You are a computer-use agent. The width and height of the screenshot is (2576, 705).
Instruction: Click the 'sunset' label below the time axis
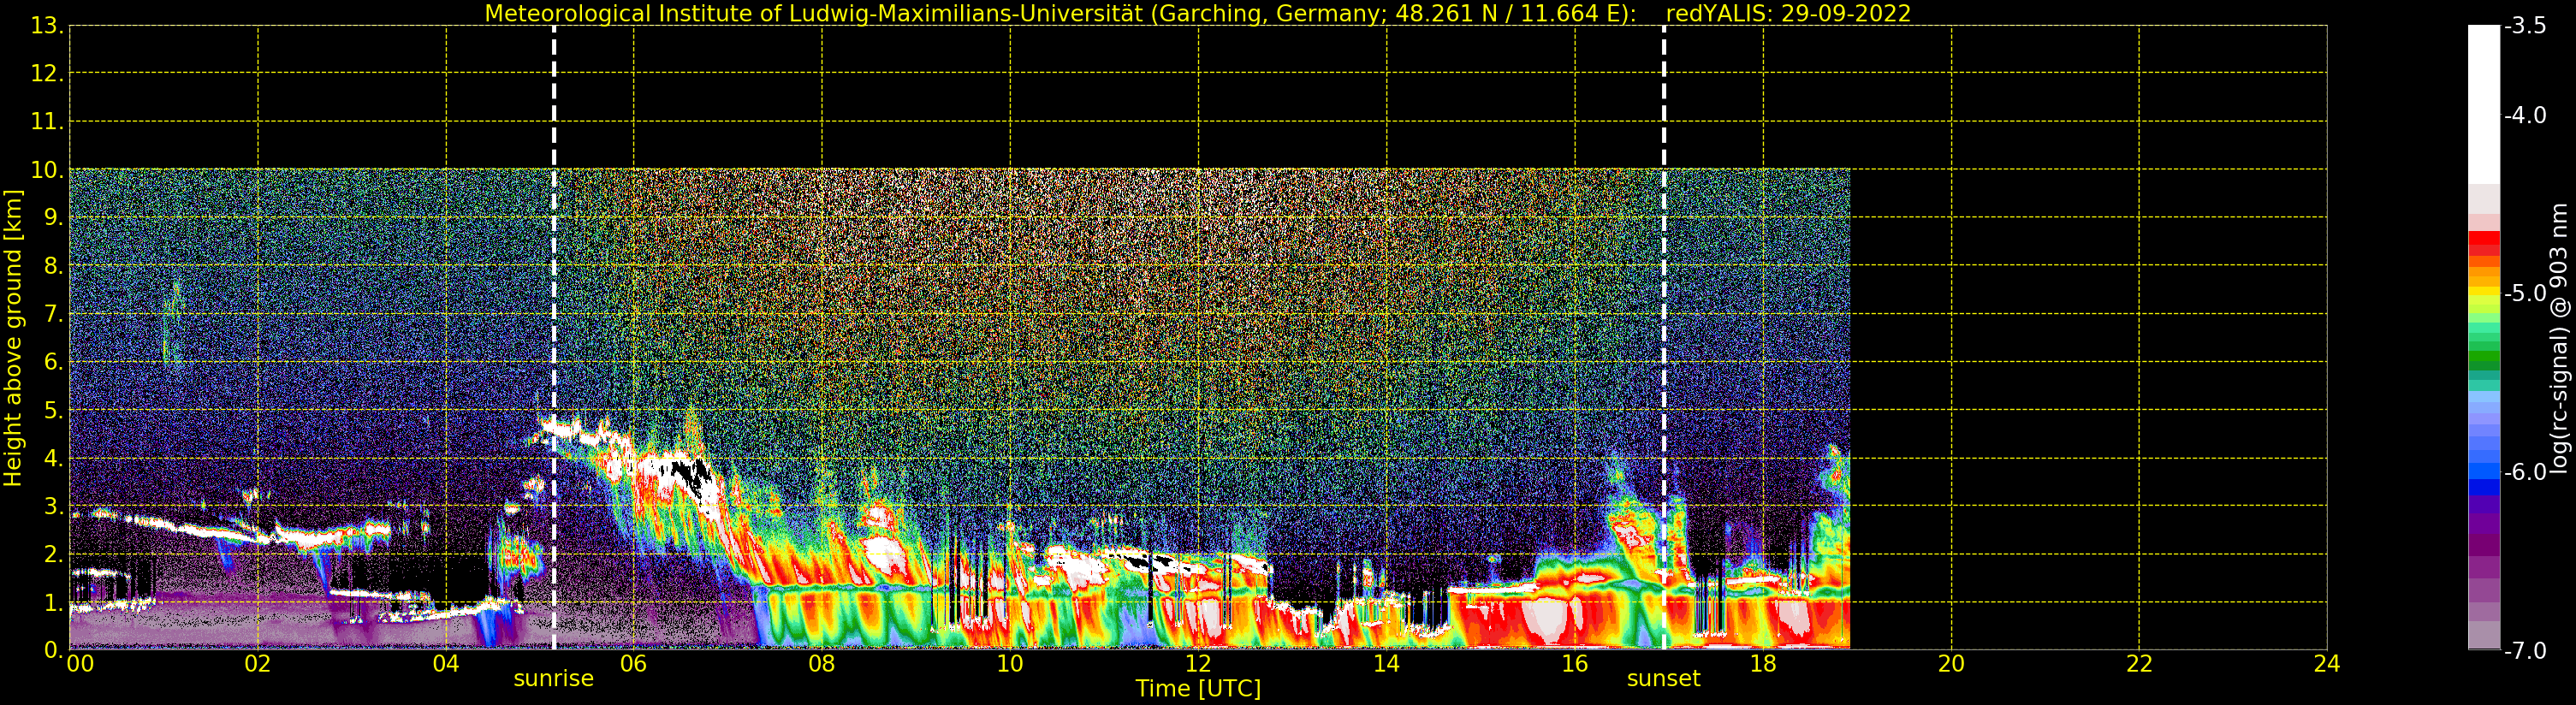[x=1664, y=679]
